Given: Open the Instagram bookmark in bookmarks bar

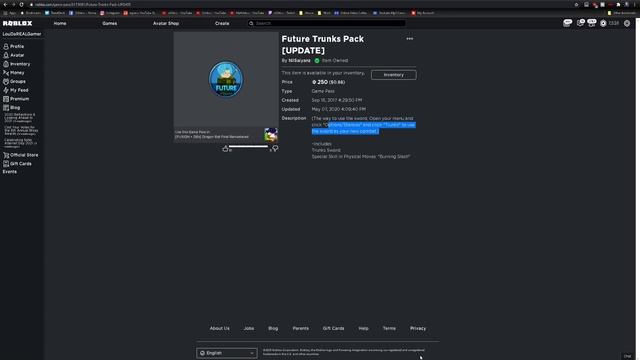Looking at the screenshot, I should [x=110, y=13].
